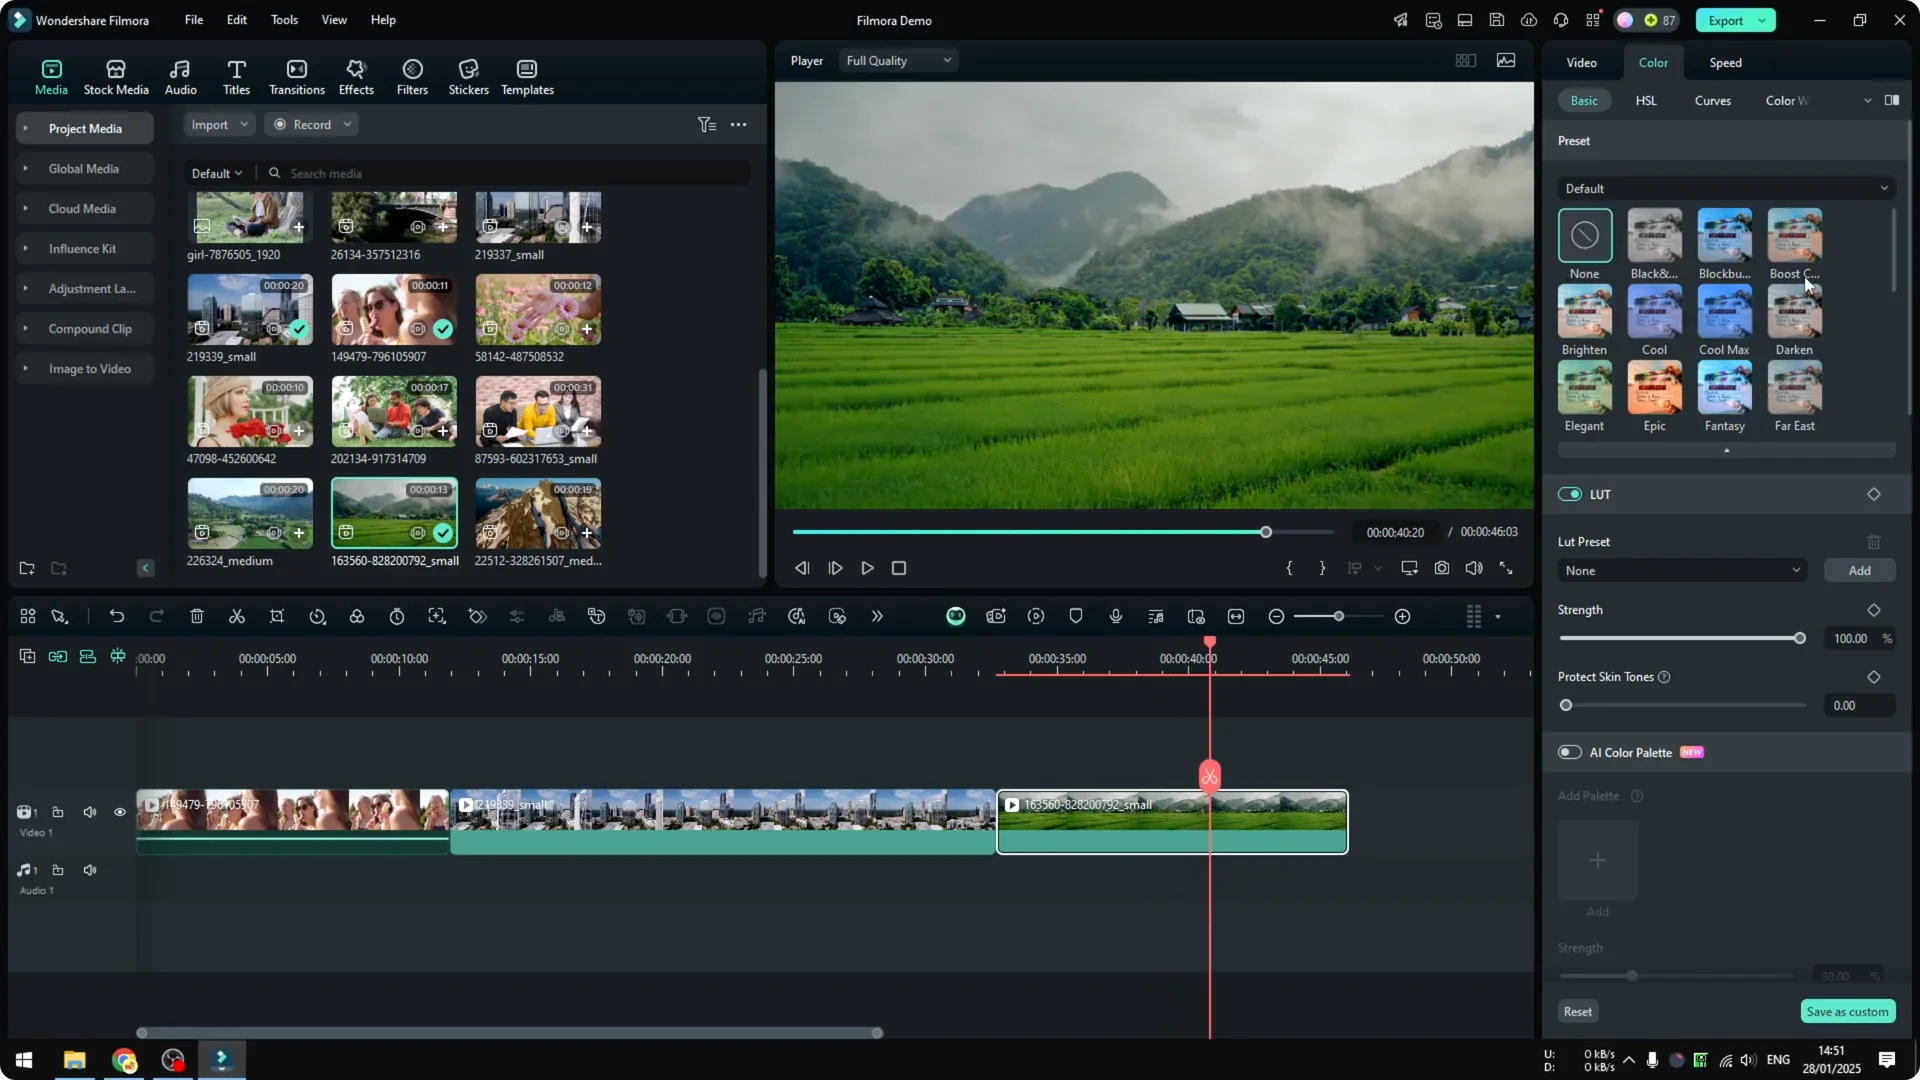The height and width of the screenshot is (1080, 1920).
Task: Enable the AI Color Palette option
Action: 1569,752
